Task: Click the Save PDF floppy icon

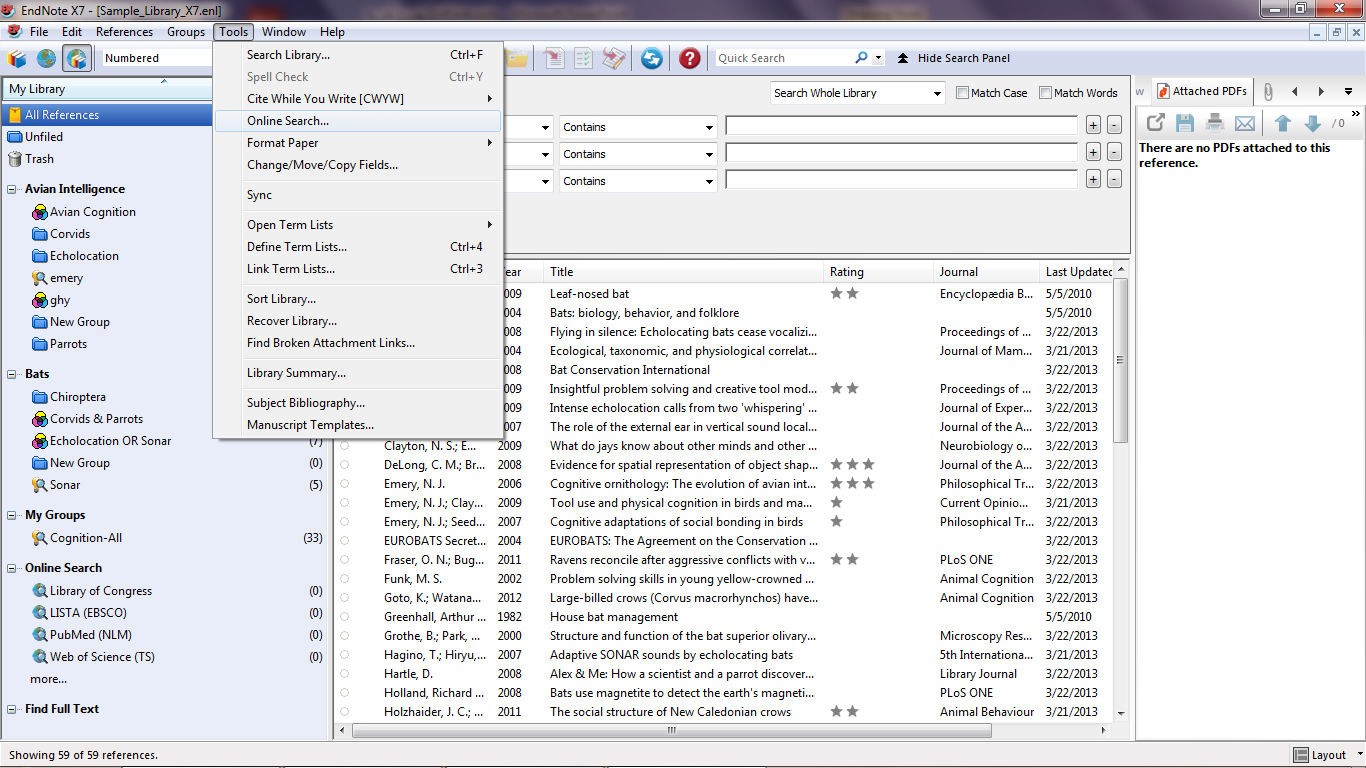Action: coord(1185,123)
